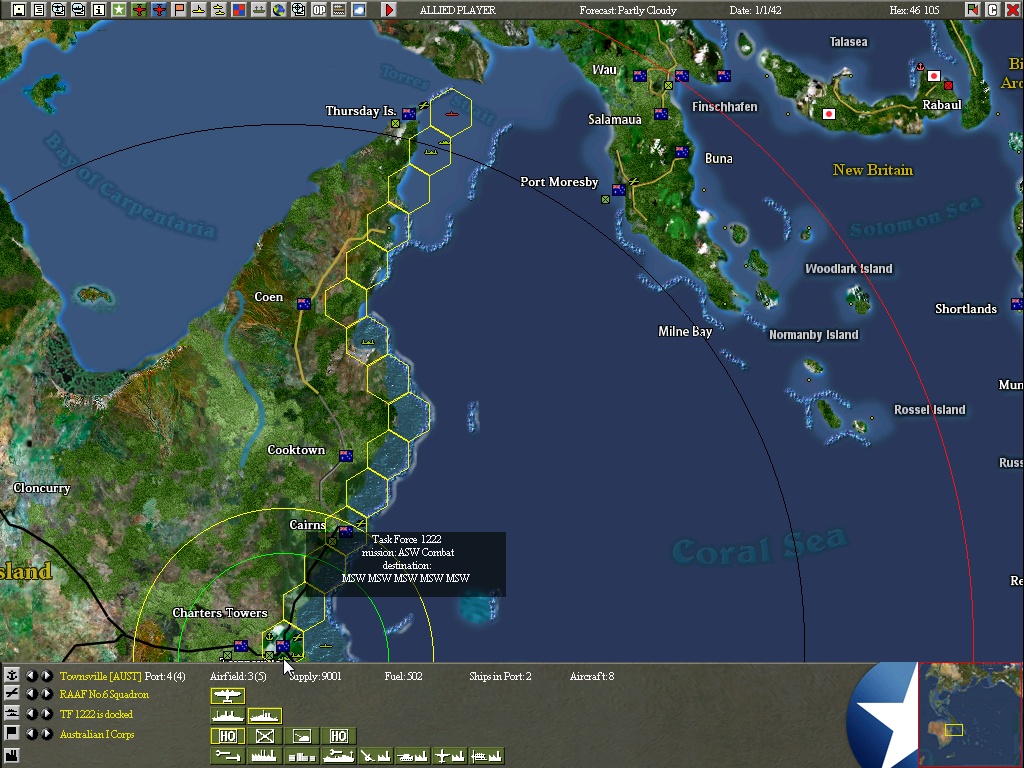Click the minimap thumbnail in bottom right
The height and width of the screenshot is (768, 1024).
(970, 714)
